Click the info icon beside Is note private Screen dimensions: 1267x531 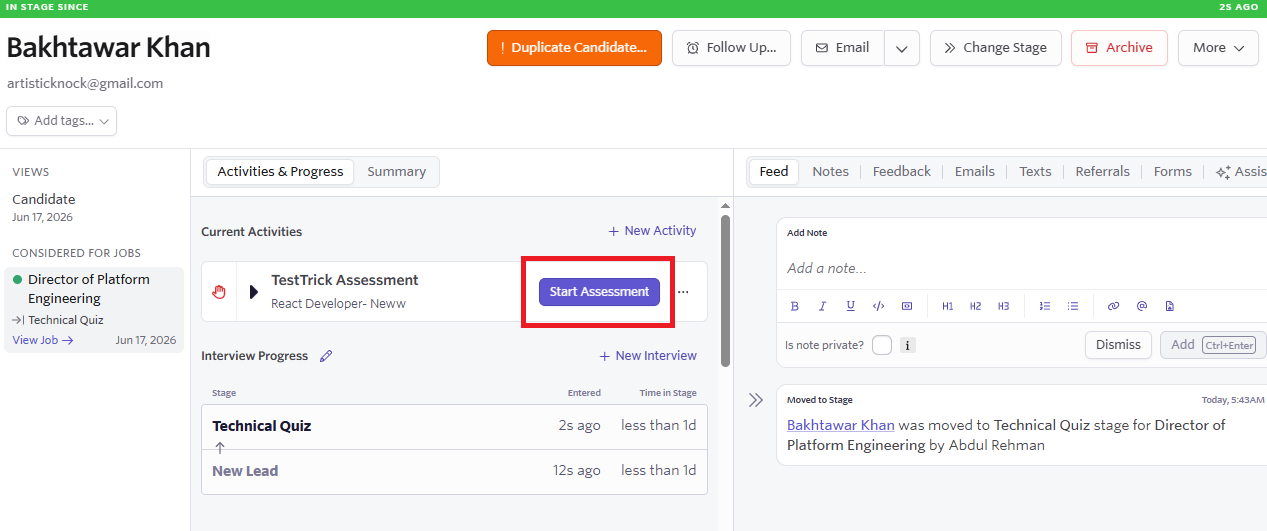(x=908, y=345)
